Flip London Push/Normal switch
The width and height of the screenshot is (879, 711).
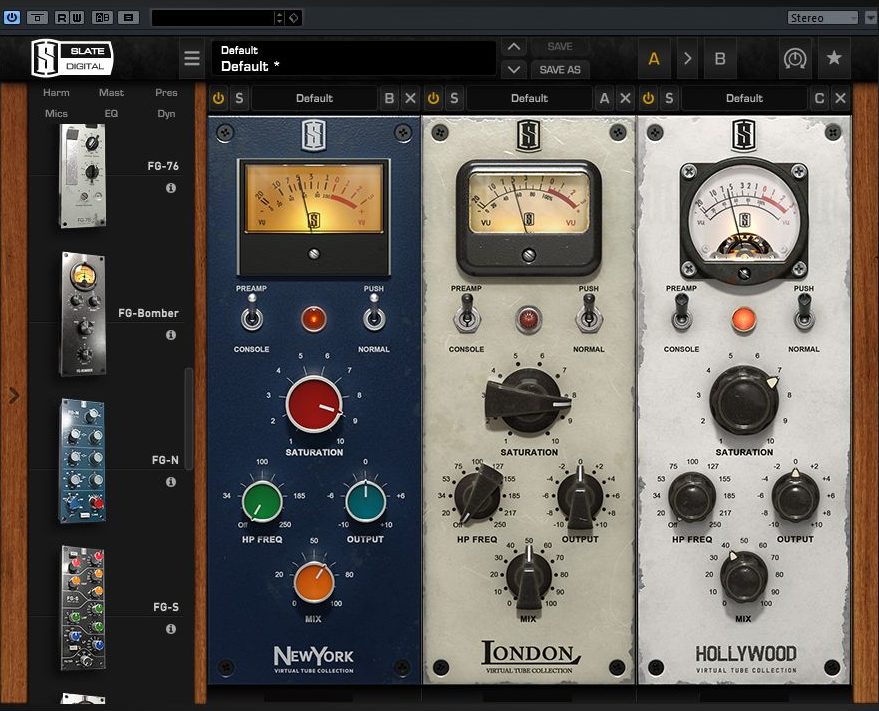pyautogui.click(x=589, y=315)
